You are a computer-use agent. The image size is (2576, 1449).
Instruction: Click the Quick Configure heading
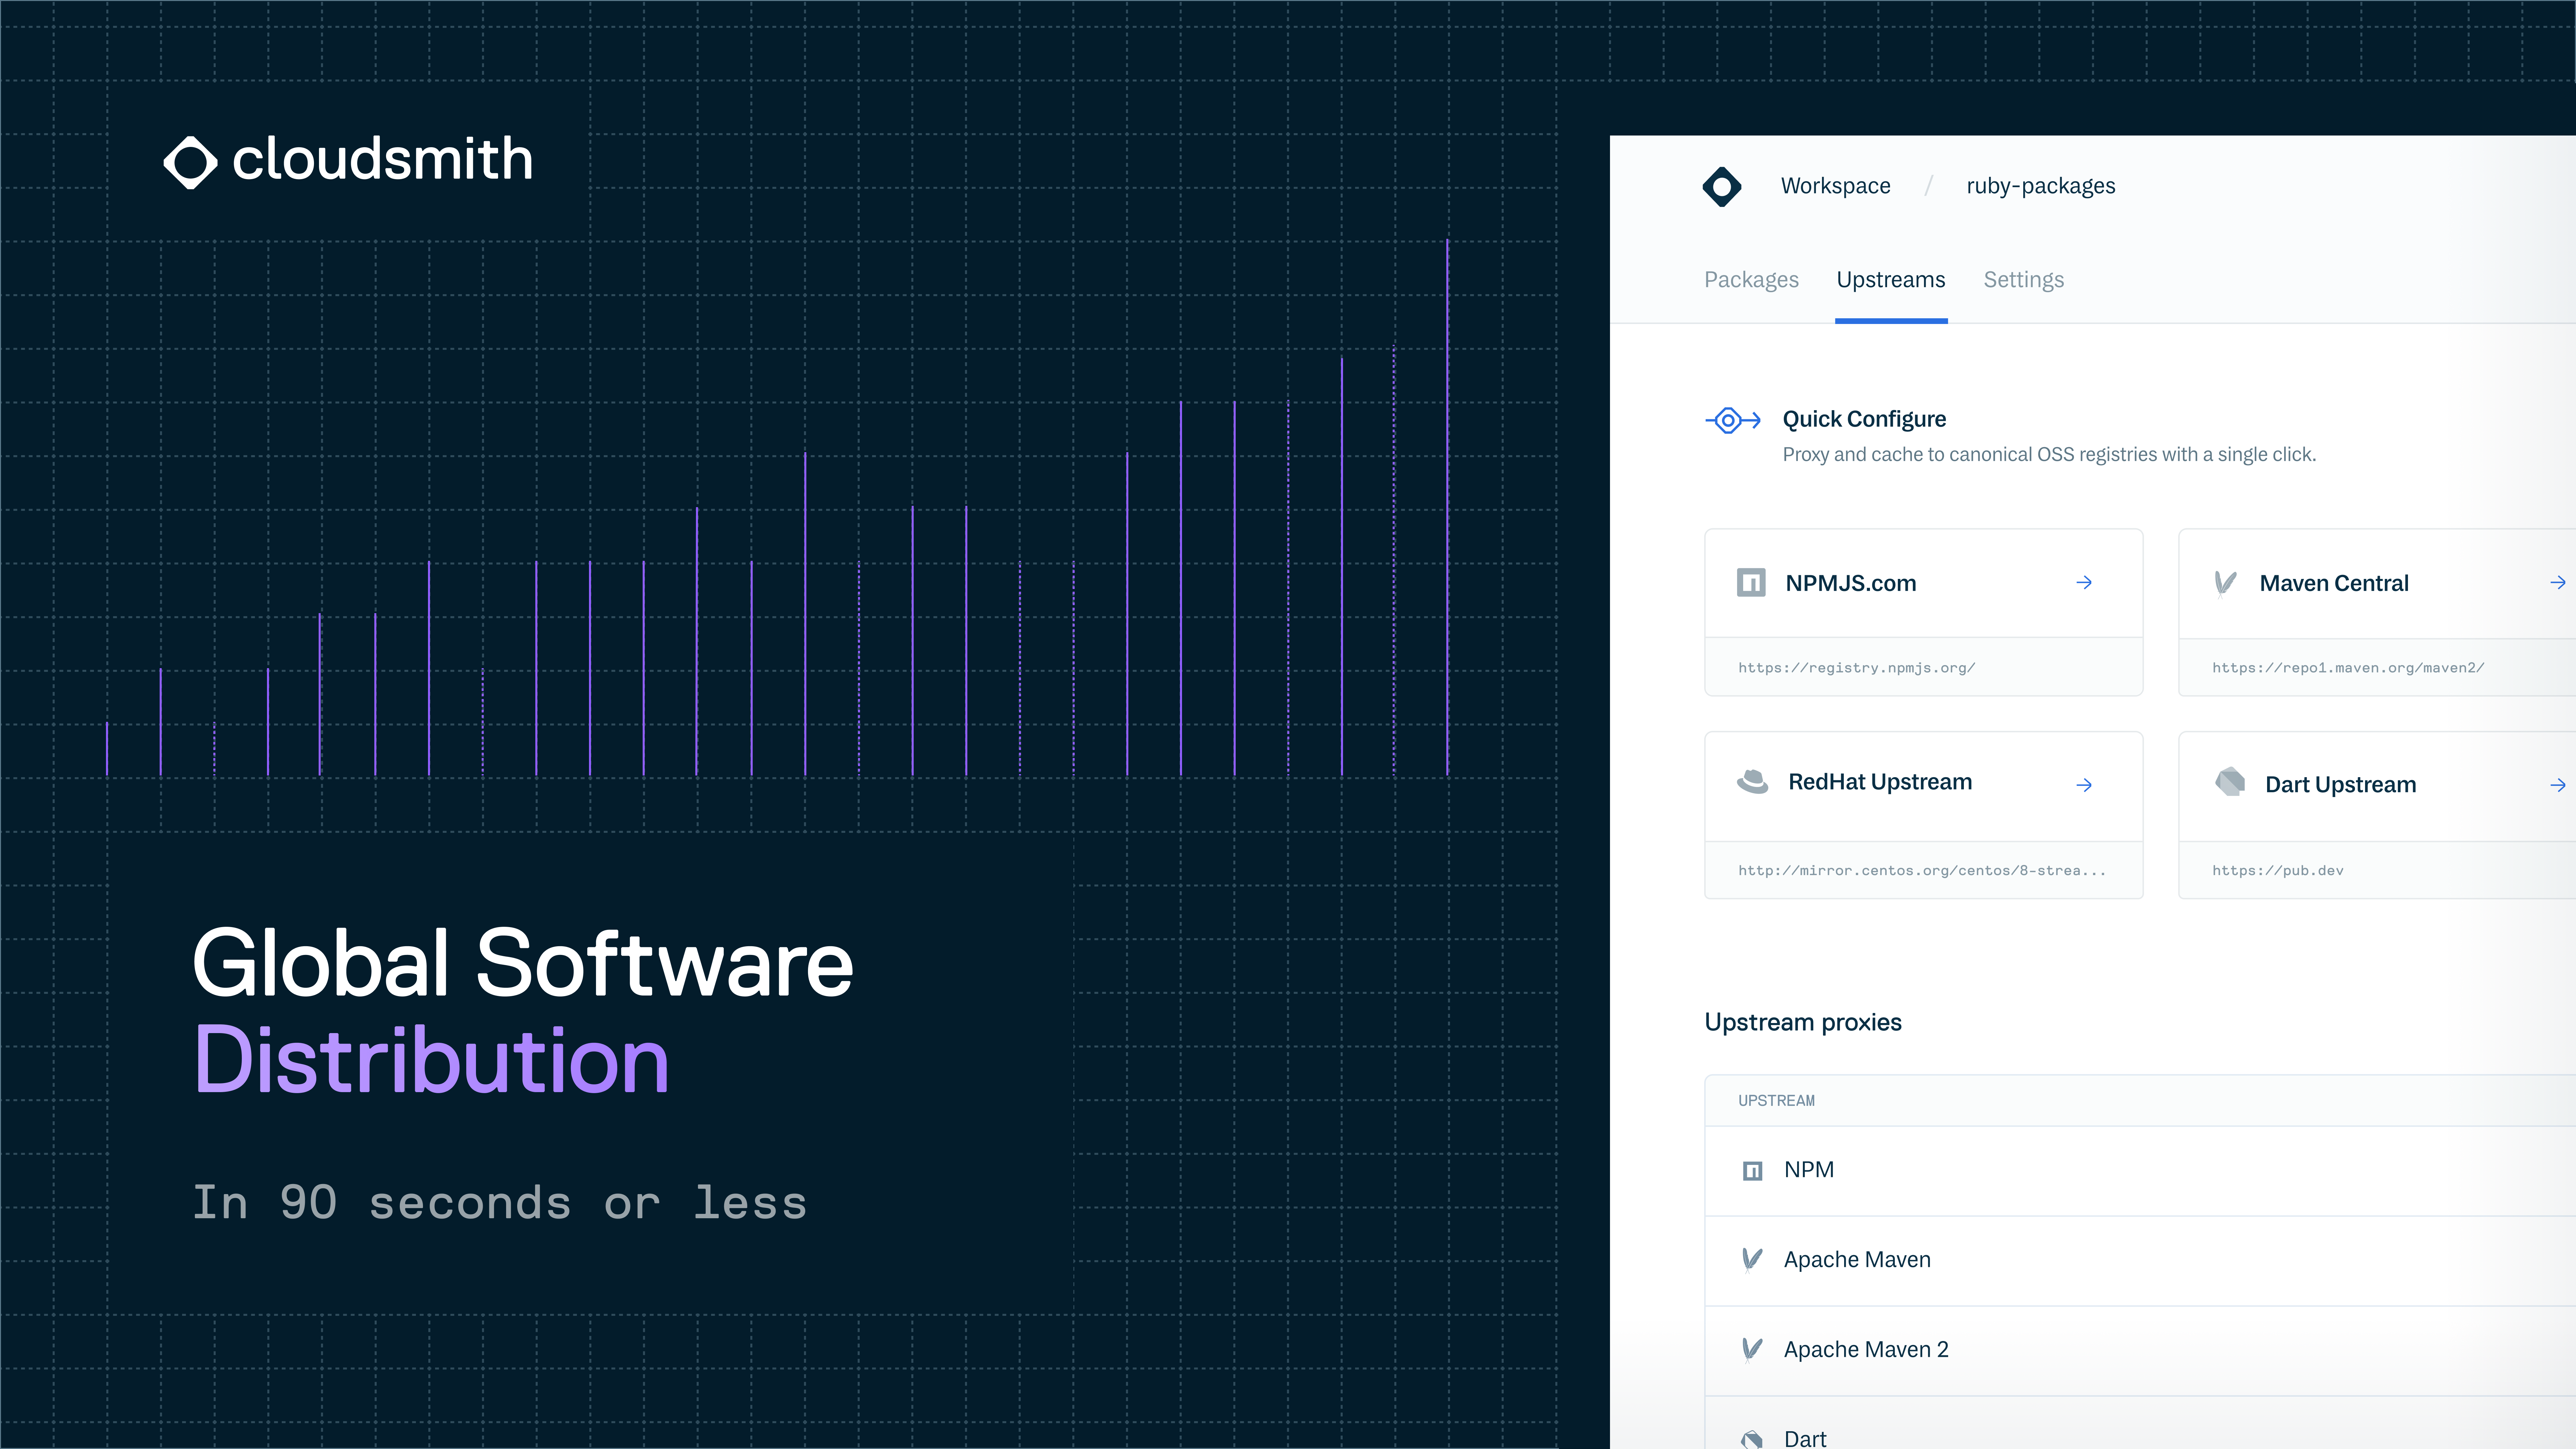coord(1864,419)
